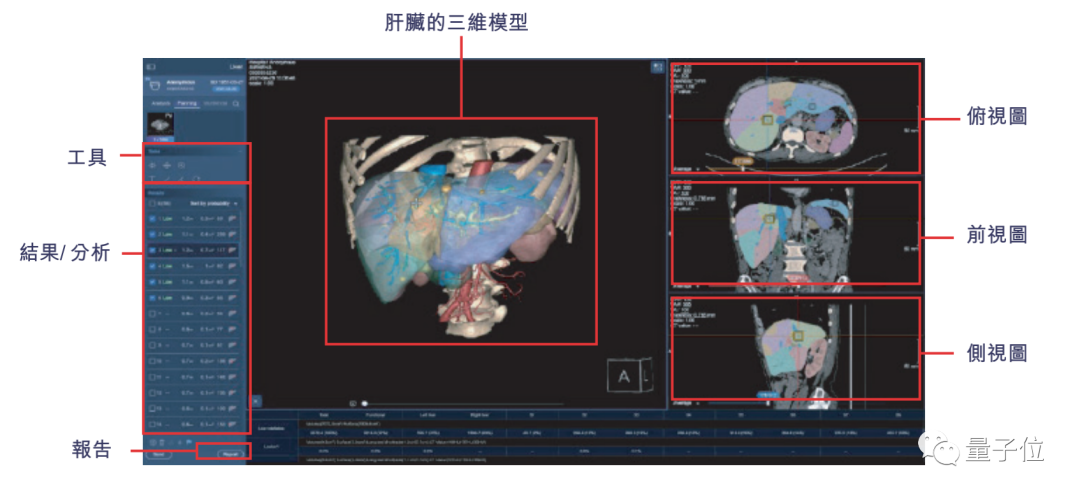Select the first tool icon in Tools panel
Viewport: 1080px width, 497px height.
(x=153, y=164)
